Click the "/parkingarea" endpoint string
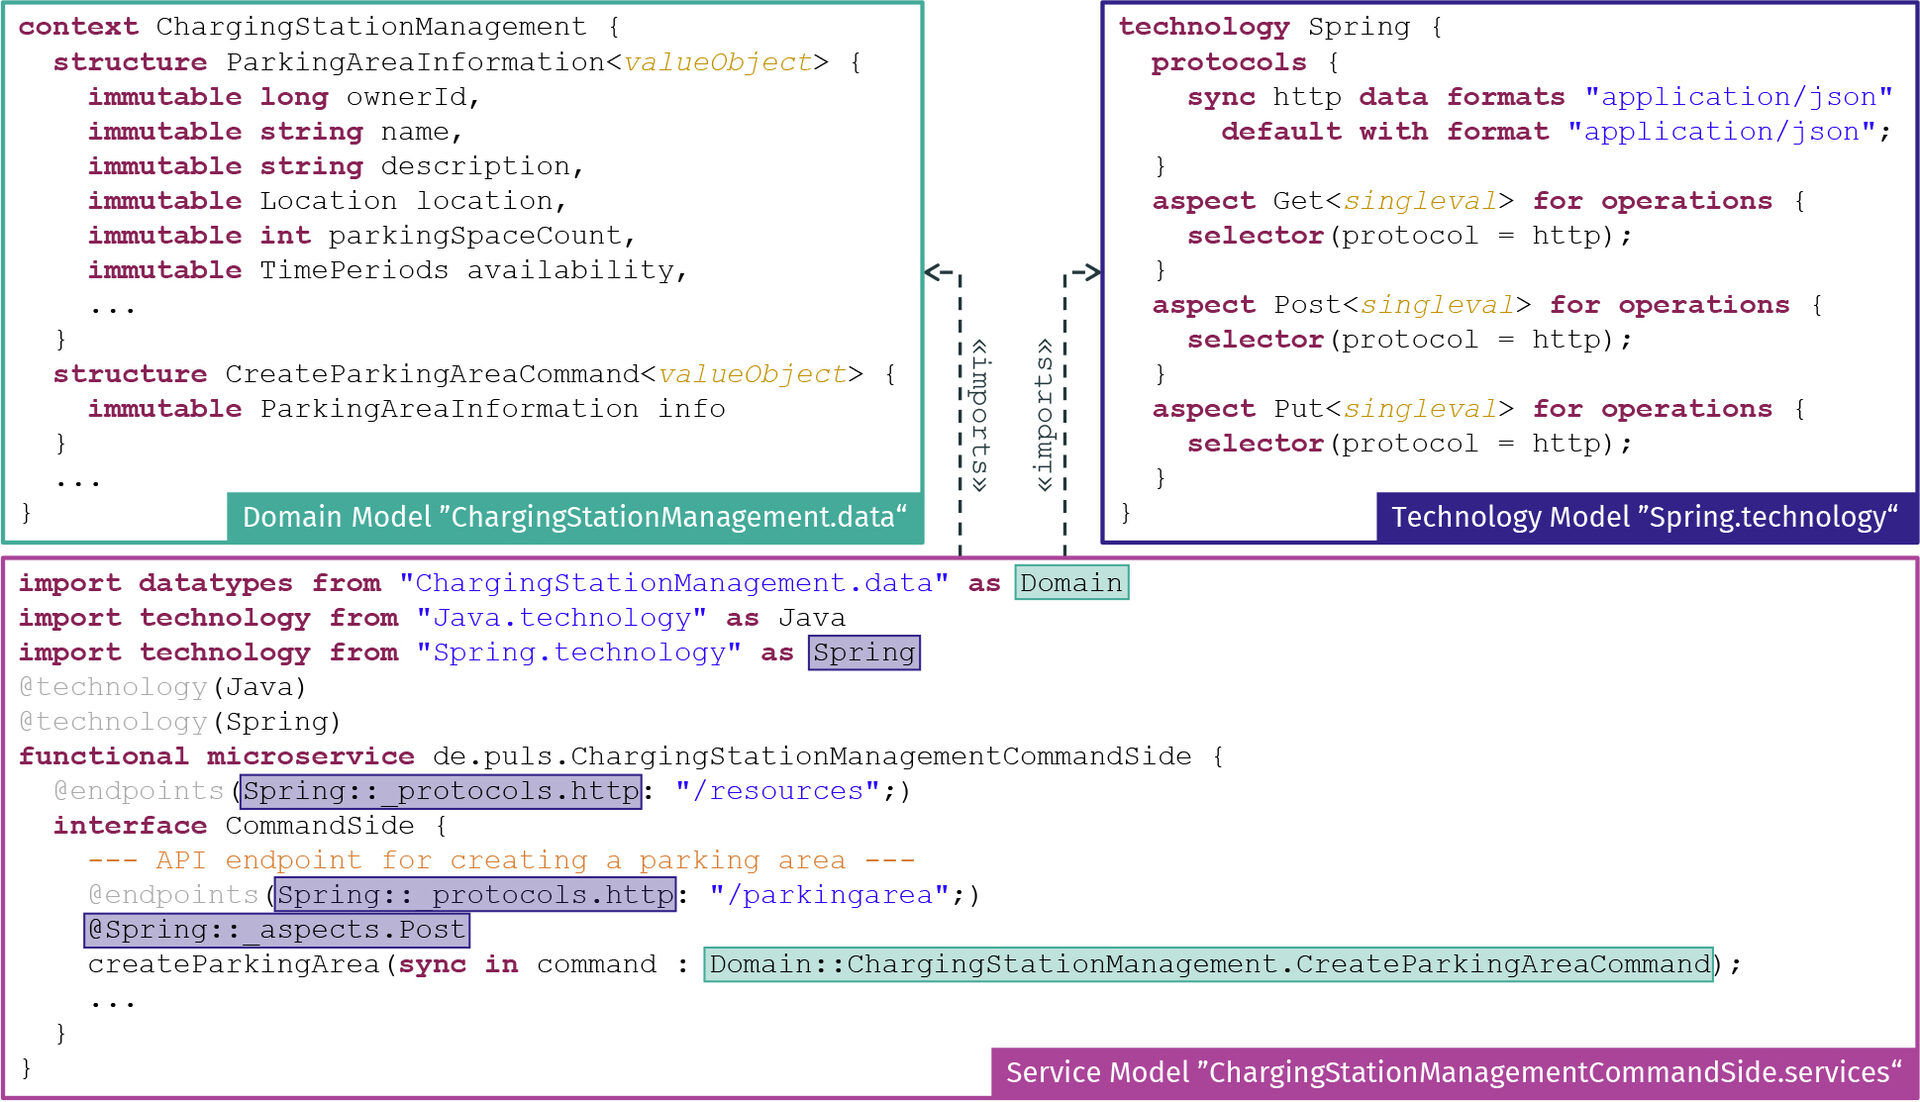The height and width of the screenshot is (1102, 1920). click(x=830, y=895)
